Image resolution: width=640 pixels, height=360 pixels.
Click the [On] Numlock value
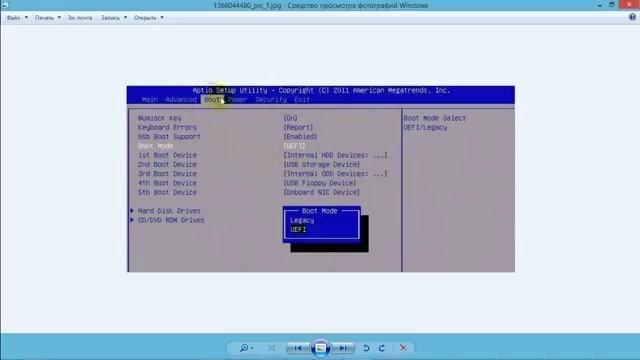pyautogui.click(x=291, y=118)
